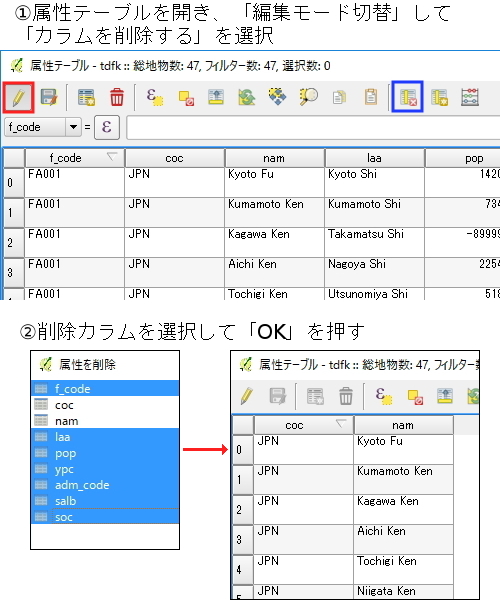Click laa column header
The height and width of the screenshot is (600, 500).
tap(375, 158)
